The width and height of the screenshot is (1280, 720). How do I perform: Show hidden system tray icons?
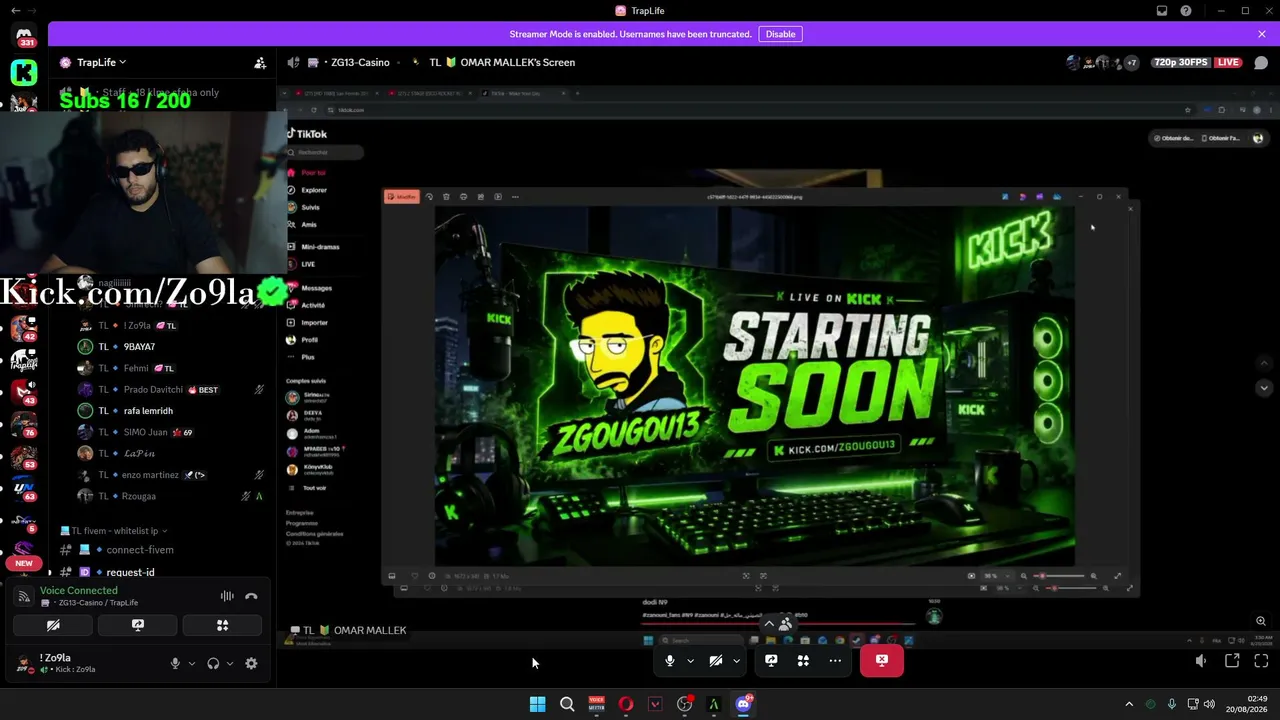1129,704
